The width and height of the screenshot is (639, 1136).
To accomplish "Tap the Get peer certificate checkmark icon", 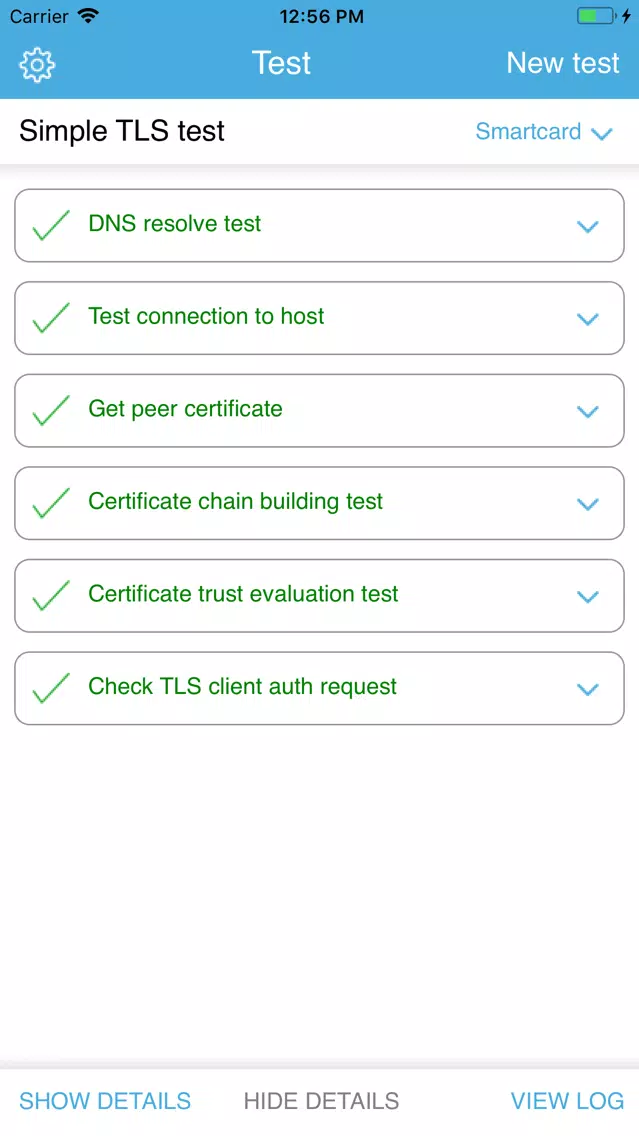I will tap(51, 411).
